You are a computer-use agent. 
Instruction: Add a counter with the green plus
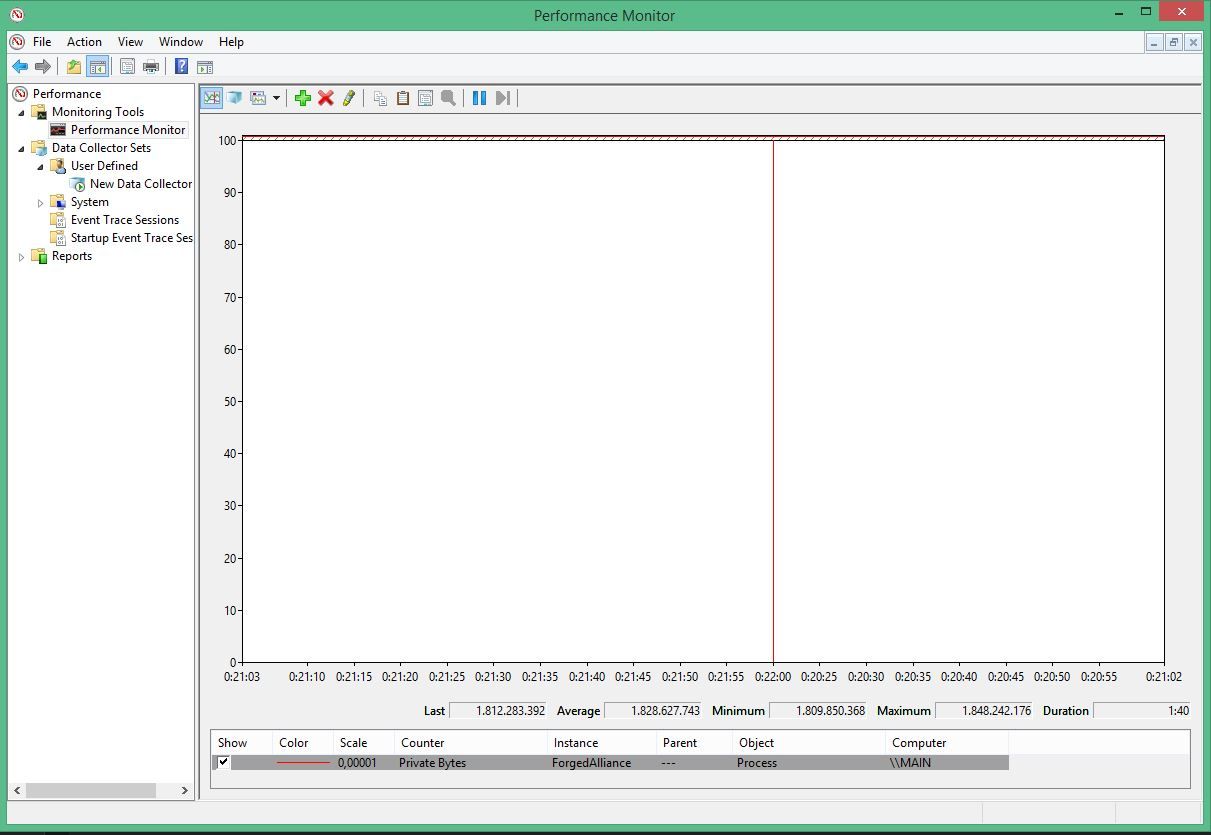pyautogui.click(x=302, y=98)
